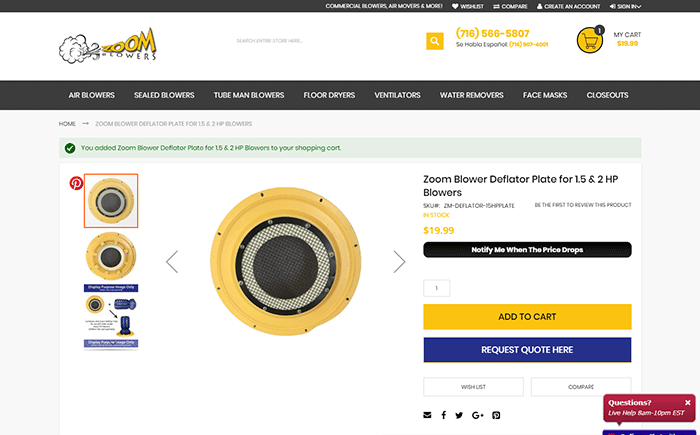The image size is (700, 435).
Task: Open the Closeouts menu item
Action: coord(607,96)
